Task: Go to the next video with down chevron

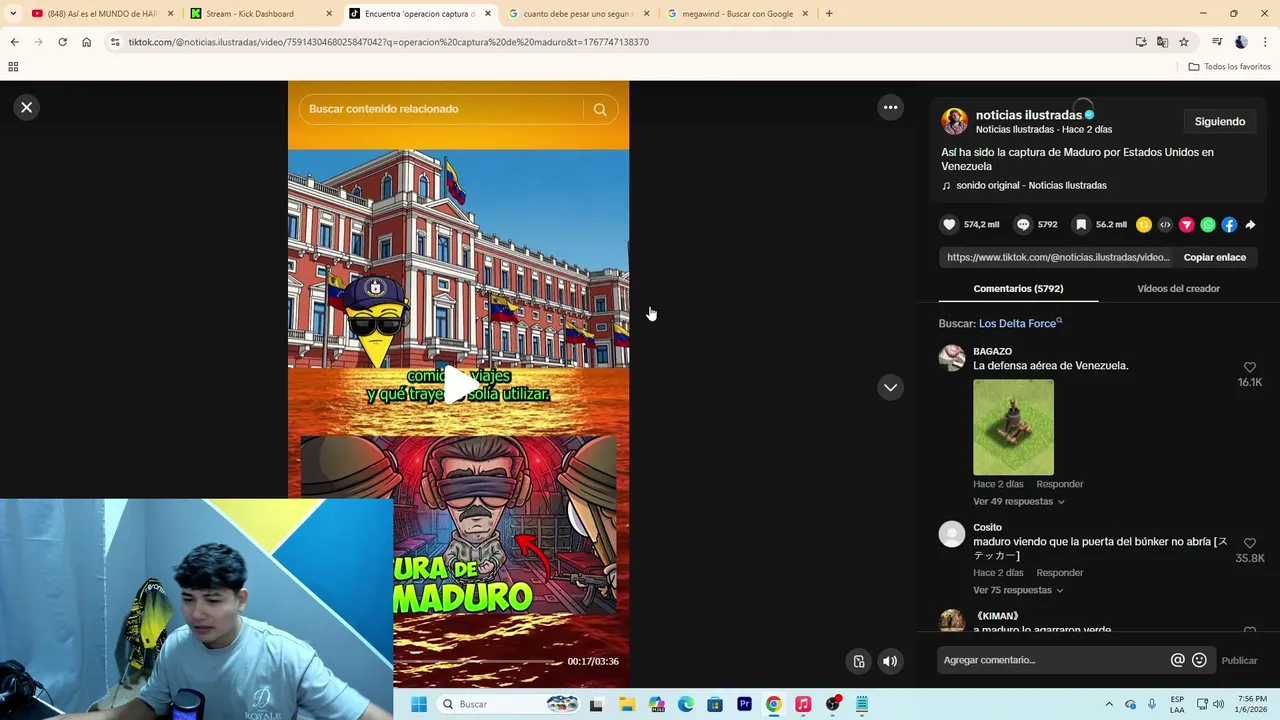Action: 890,387
